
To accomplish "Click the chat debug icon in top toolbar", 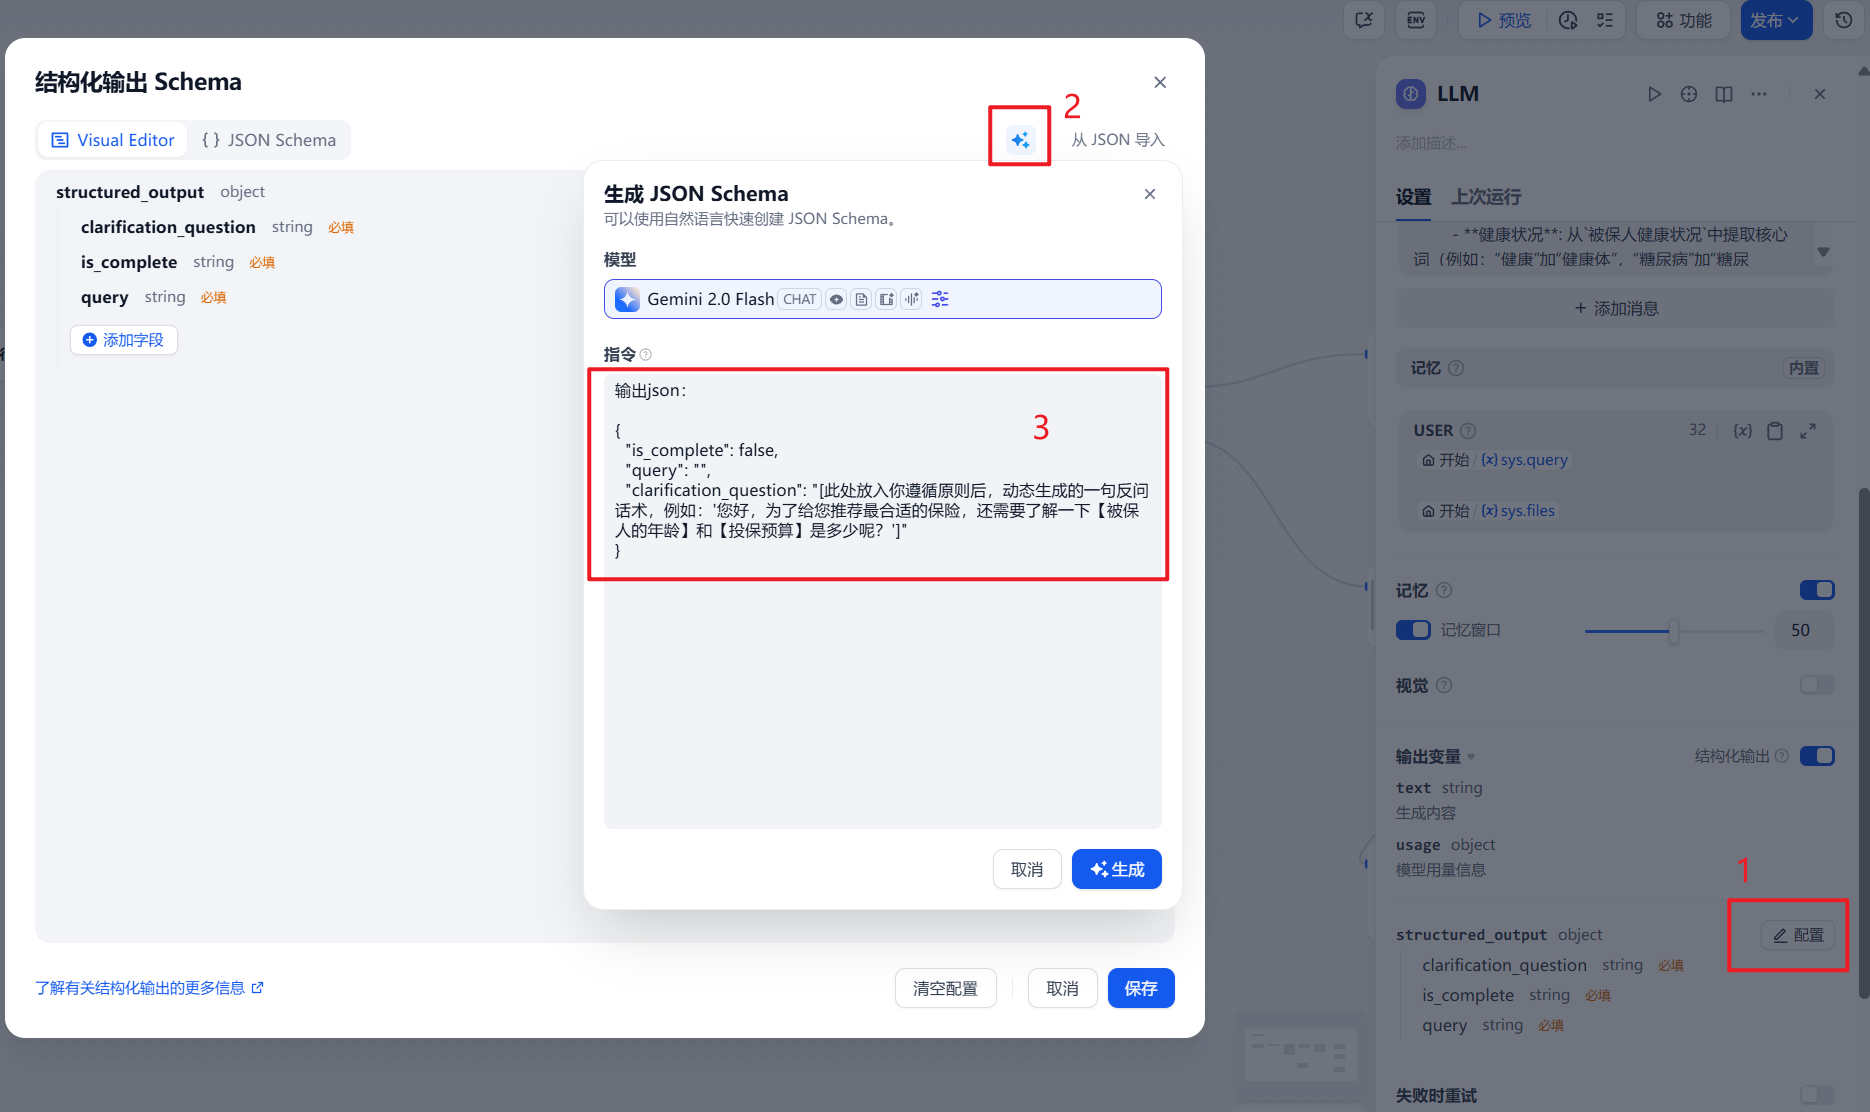I will [1364, 20].
